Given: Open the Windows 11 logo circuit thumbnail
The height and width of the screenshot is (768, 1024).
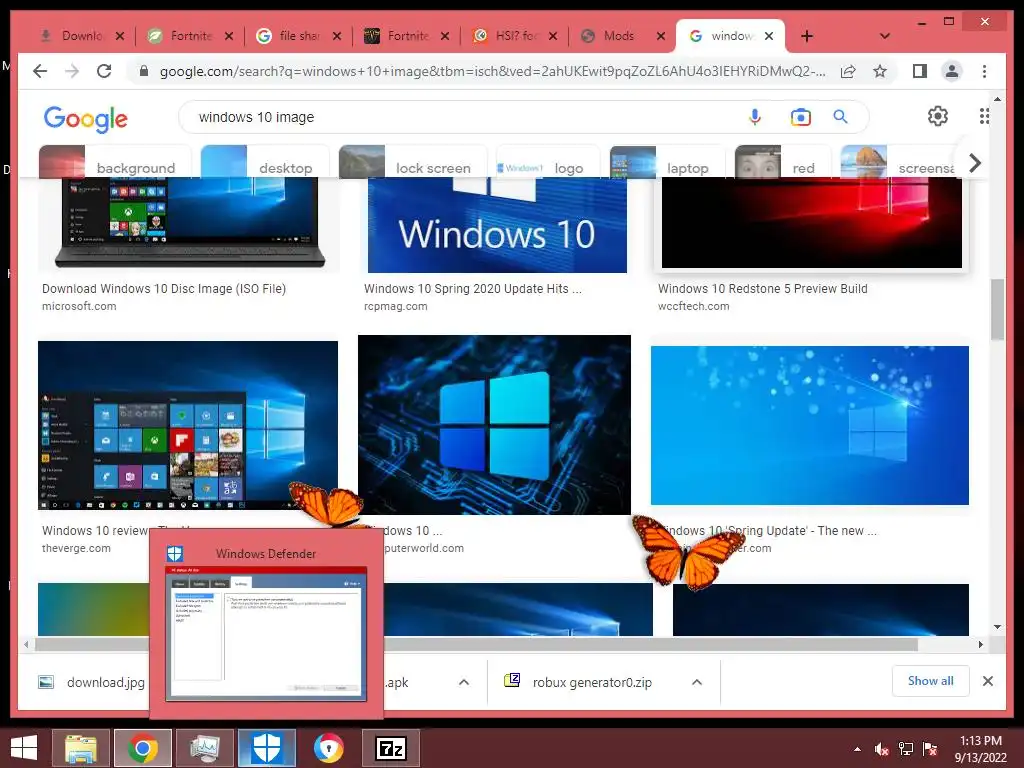Looking at the screenshot, I should [x=494, y=424].
